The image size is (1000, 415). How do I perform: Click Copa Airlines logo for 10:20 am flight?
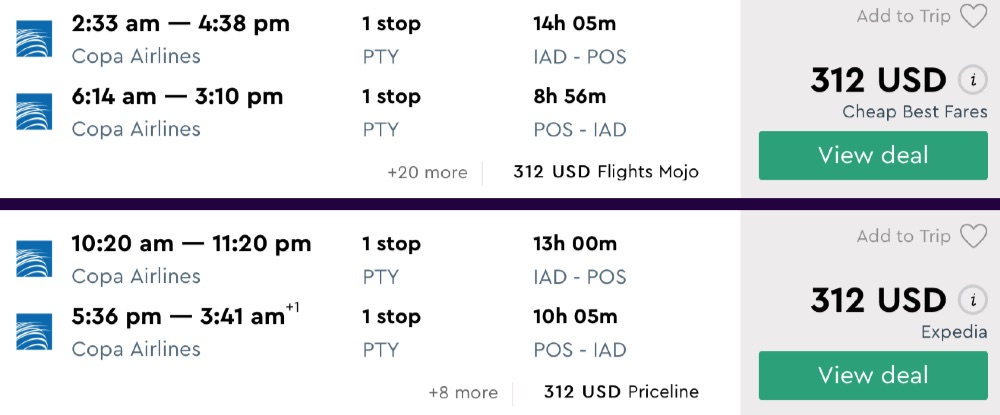click(x=34, y=258)
